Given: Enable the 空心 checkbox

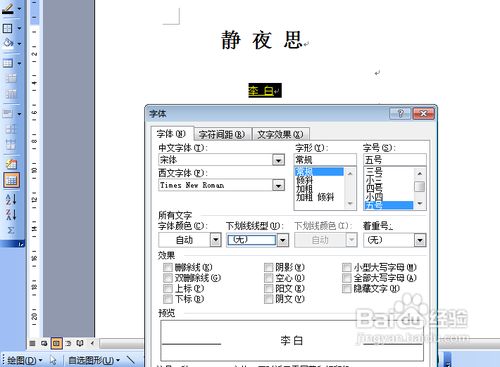Looking at the screenshot, I should click(268, 278).
